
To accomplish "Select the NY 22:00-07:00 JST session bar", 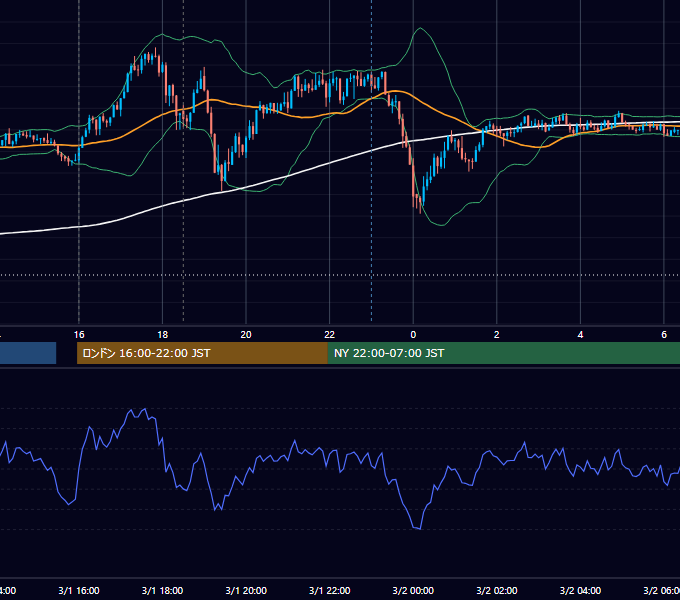I will point(503,353).
